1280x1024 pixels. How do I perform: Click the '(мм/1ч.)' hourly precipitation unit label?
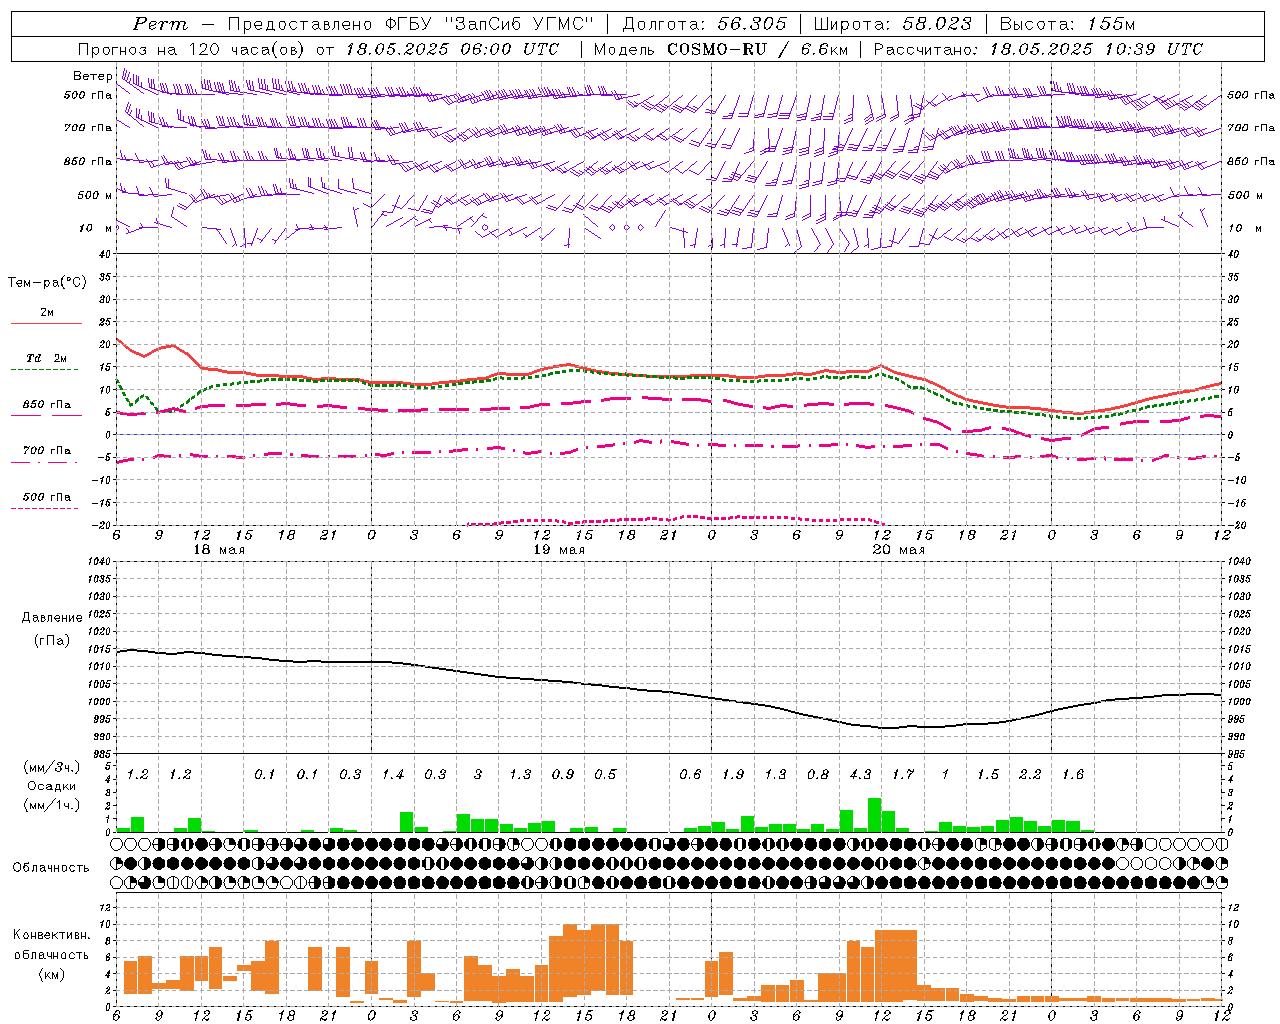pos(54,805)
